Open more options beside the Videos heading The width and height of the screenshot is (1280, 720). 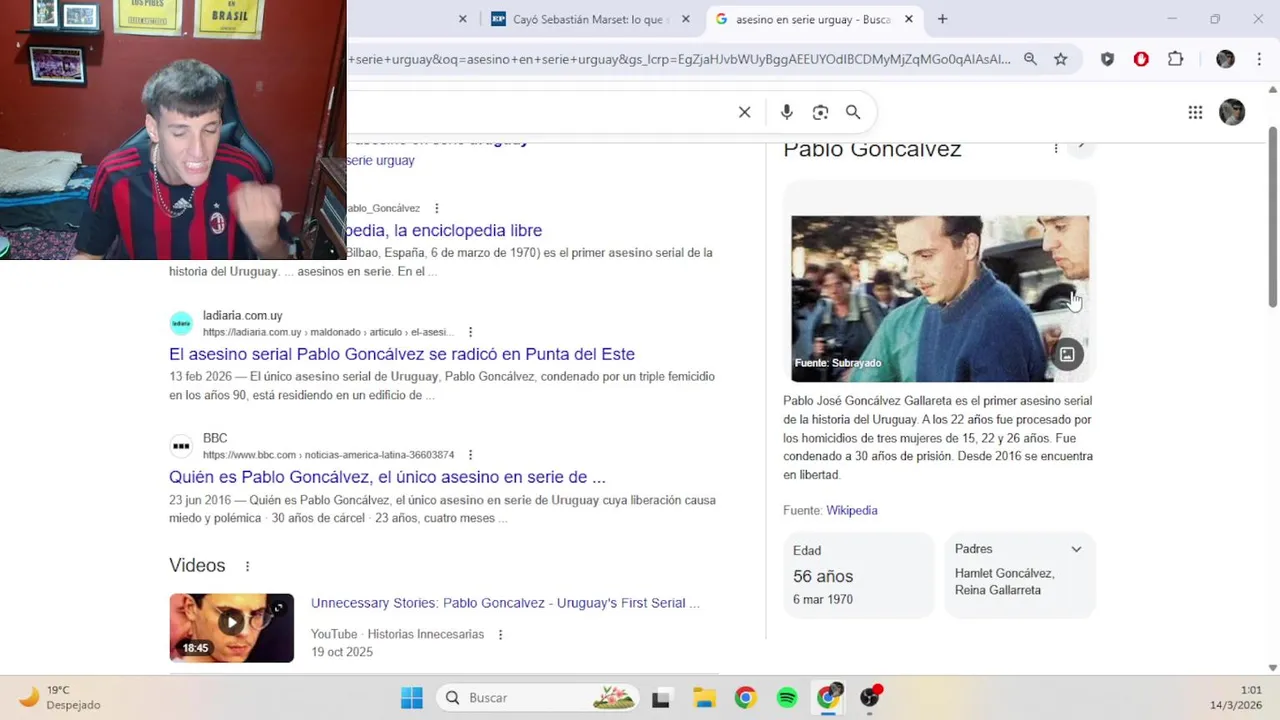click(x=247, y=566)
